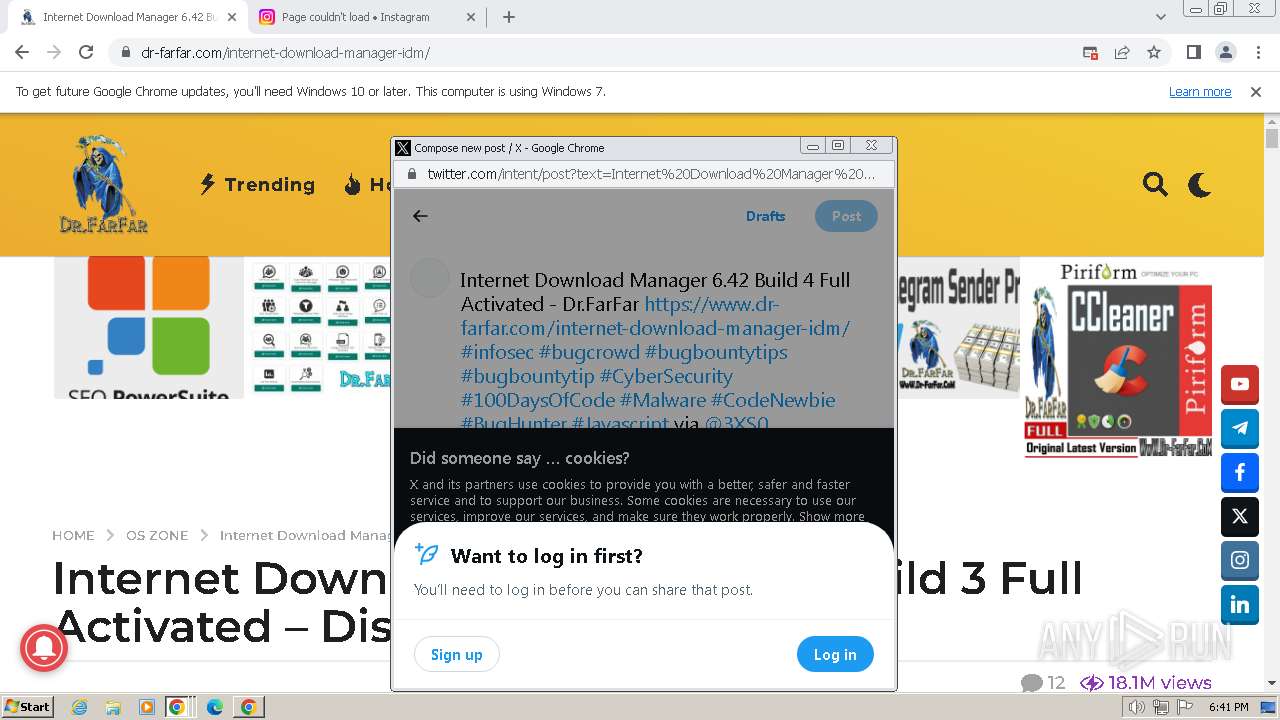1280x720 pixels.
Task: Click the twitter.com popup address bar
Action: (644, 174)
